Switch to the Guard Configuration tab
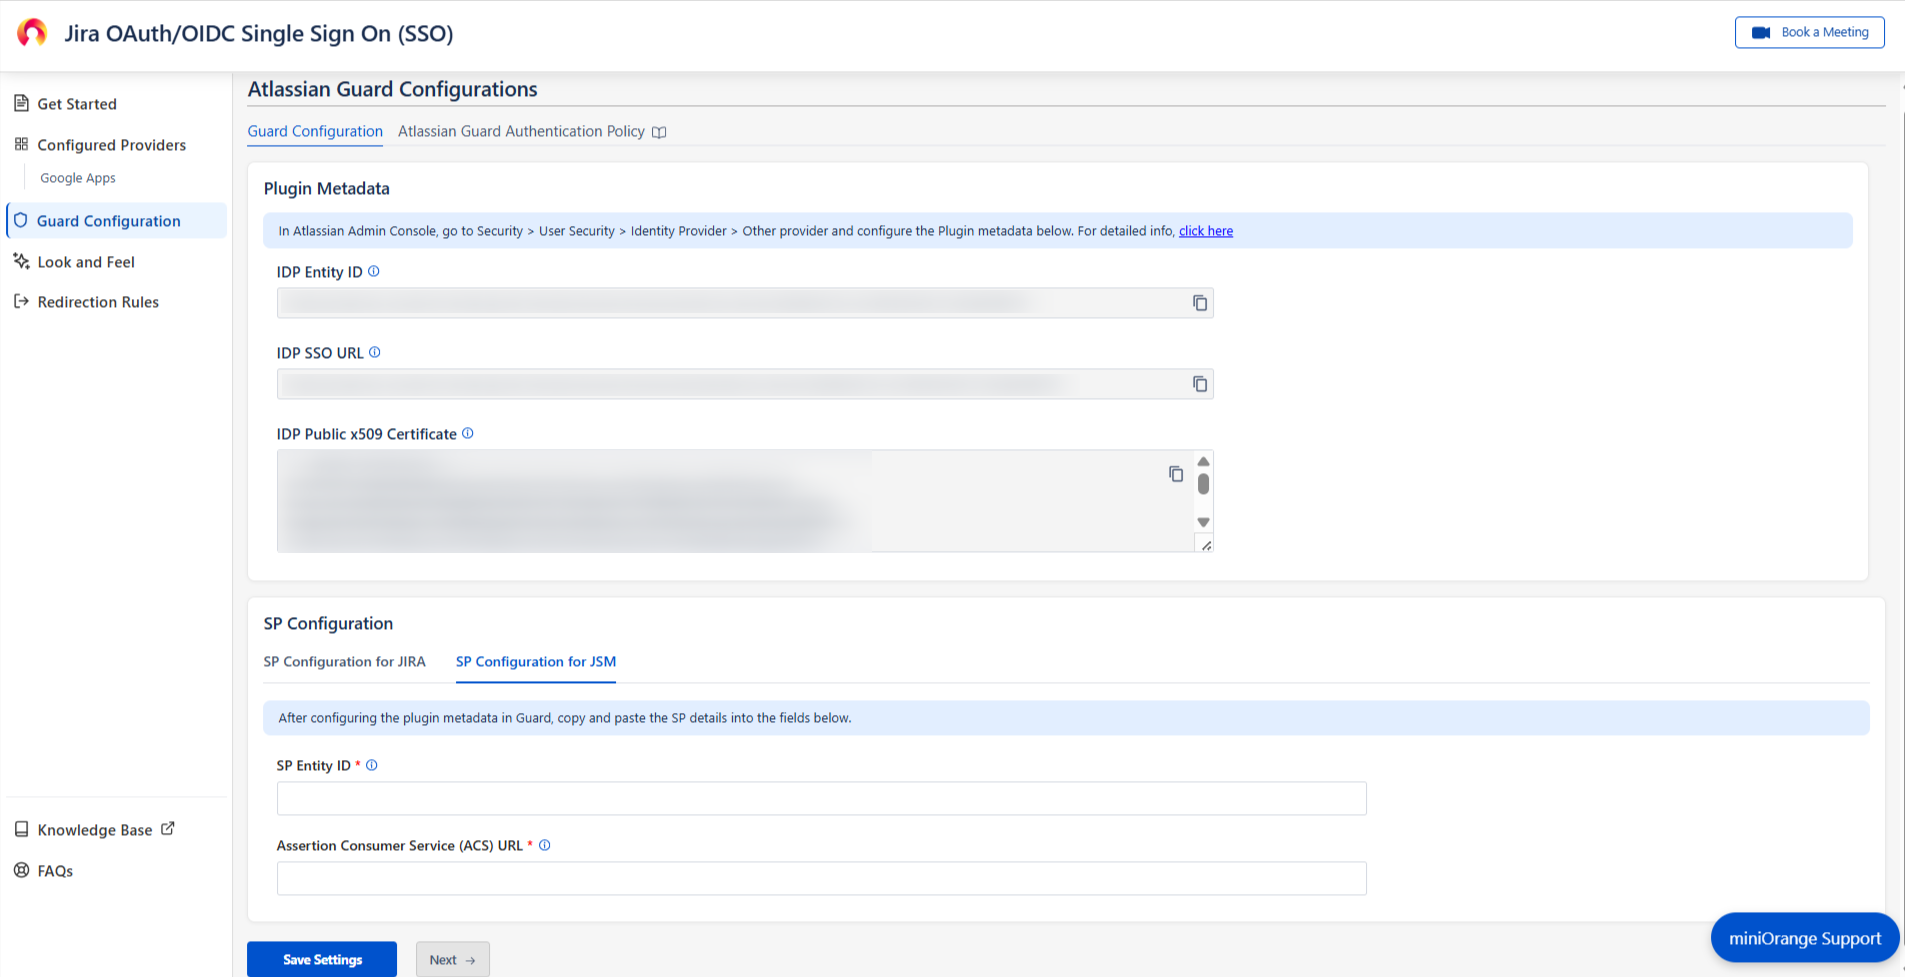 pos(315,131)
